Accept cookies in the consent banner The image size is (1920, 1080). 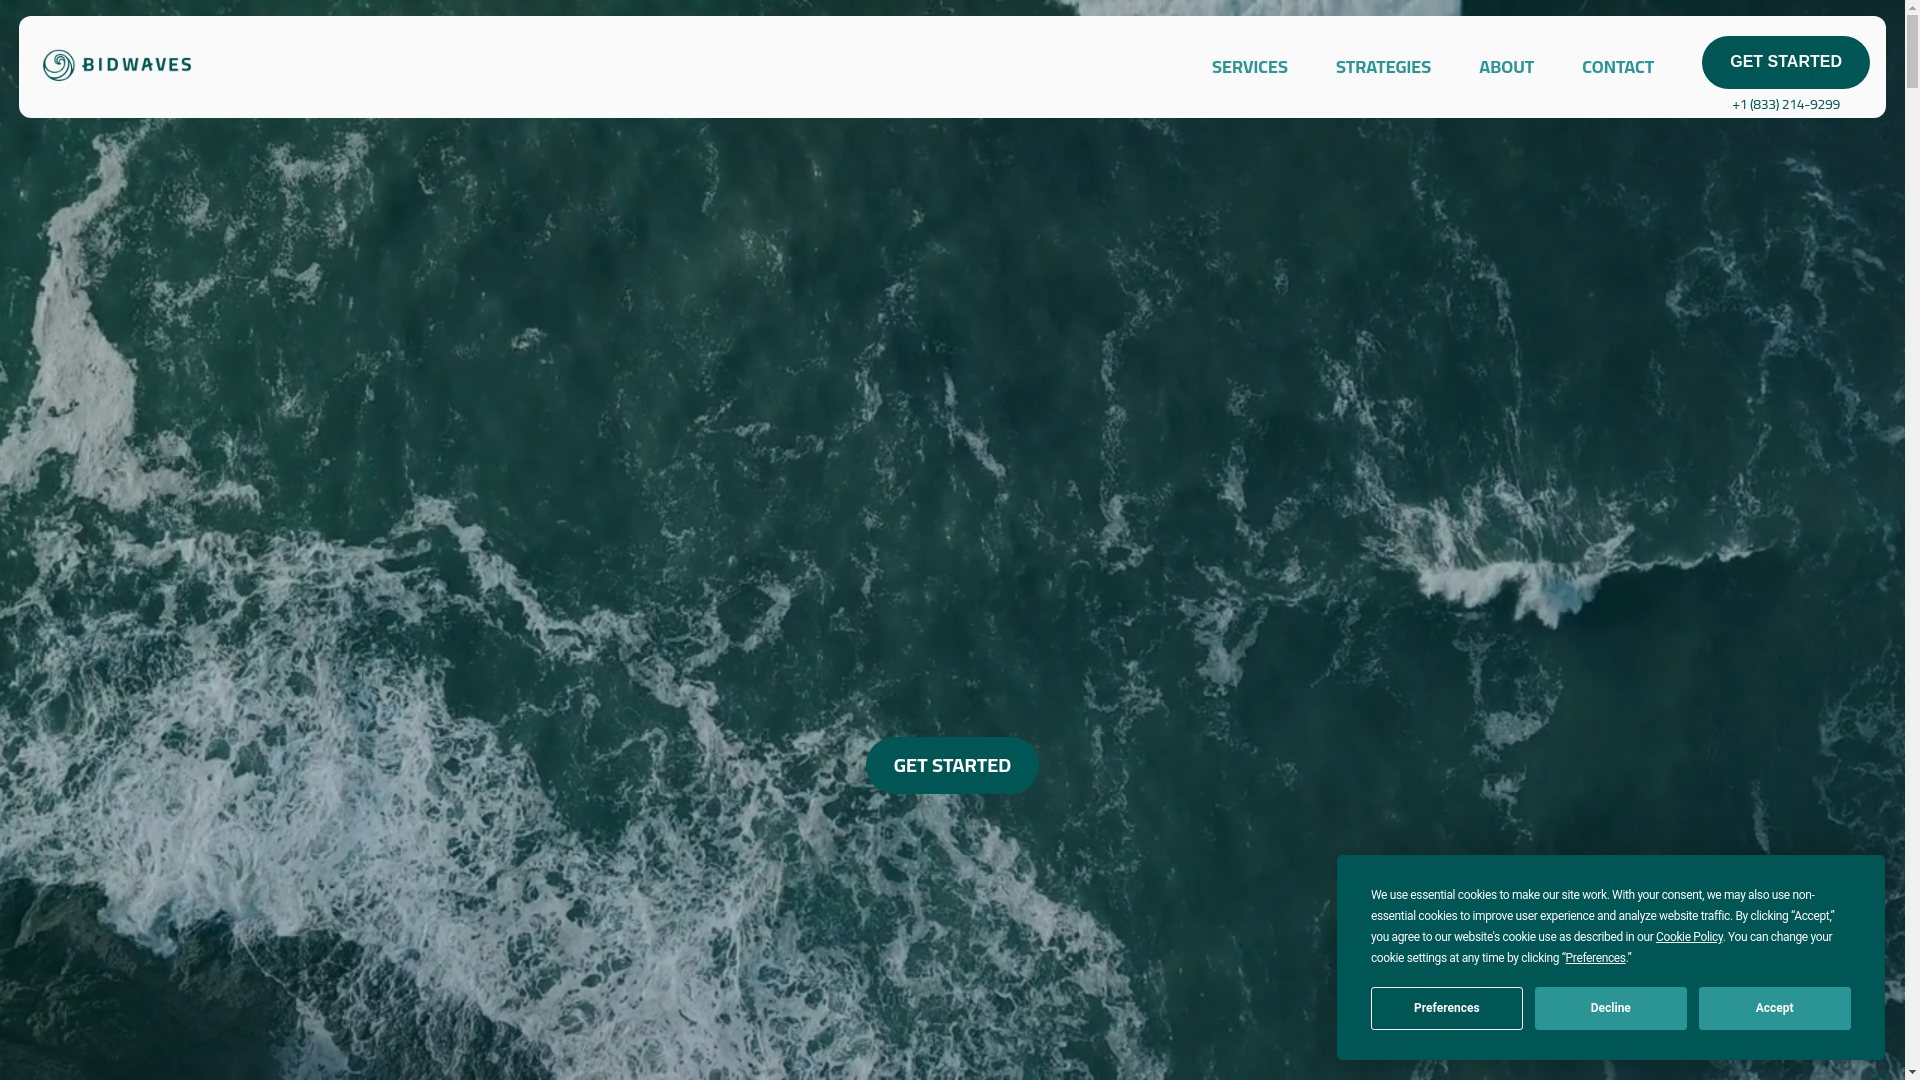tap(1774, 1008)
